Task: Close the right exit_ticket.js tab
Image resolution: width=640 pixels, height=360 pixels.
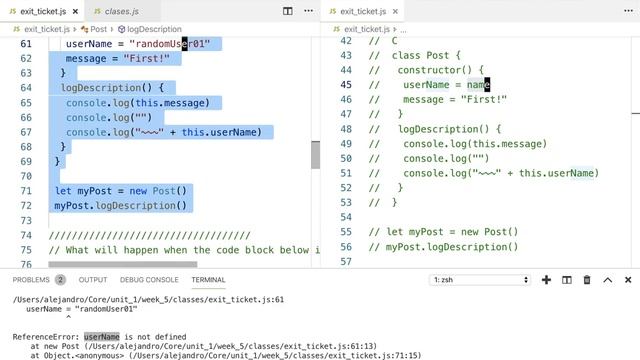Action: click(395, 11)
